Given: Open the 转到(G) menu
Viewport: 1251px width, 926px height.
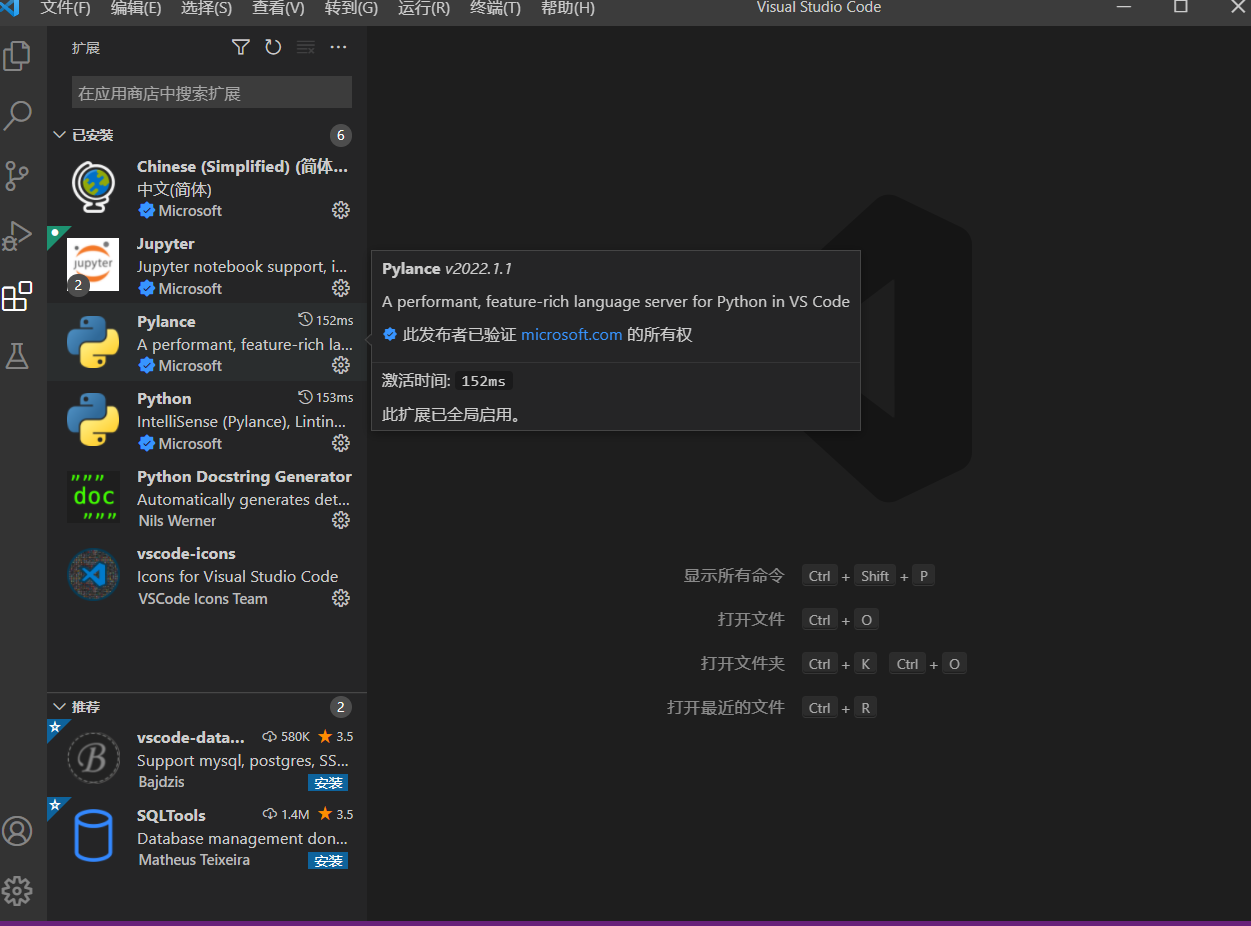Looking at the screenshot, I should [x=351, y=8].
